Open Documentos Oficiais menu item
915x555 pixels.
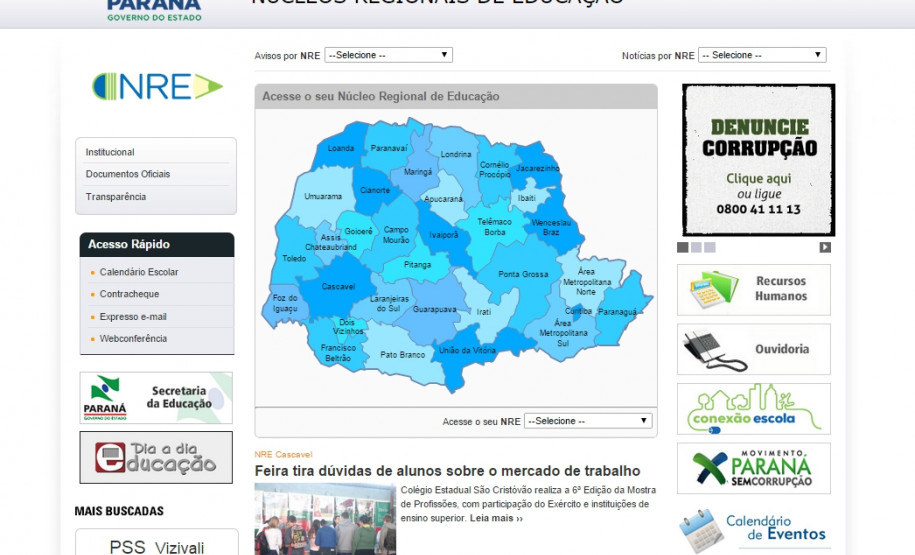tap(128, 174)
